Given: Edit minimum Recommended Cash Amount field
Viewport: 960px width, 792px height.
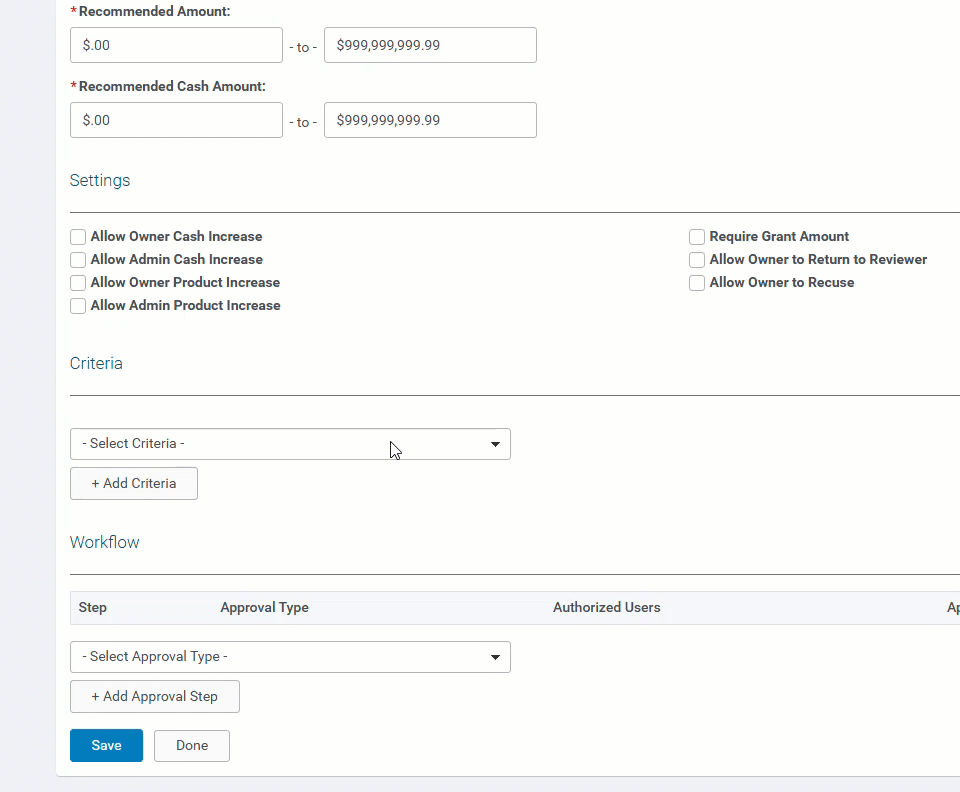Looking at the screenshot, I should tap(176, 120).
